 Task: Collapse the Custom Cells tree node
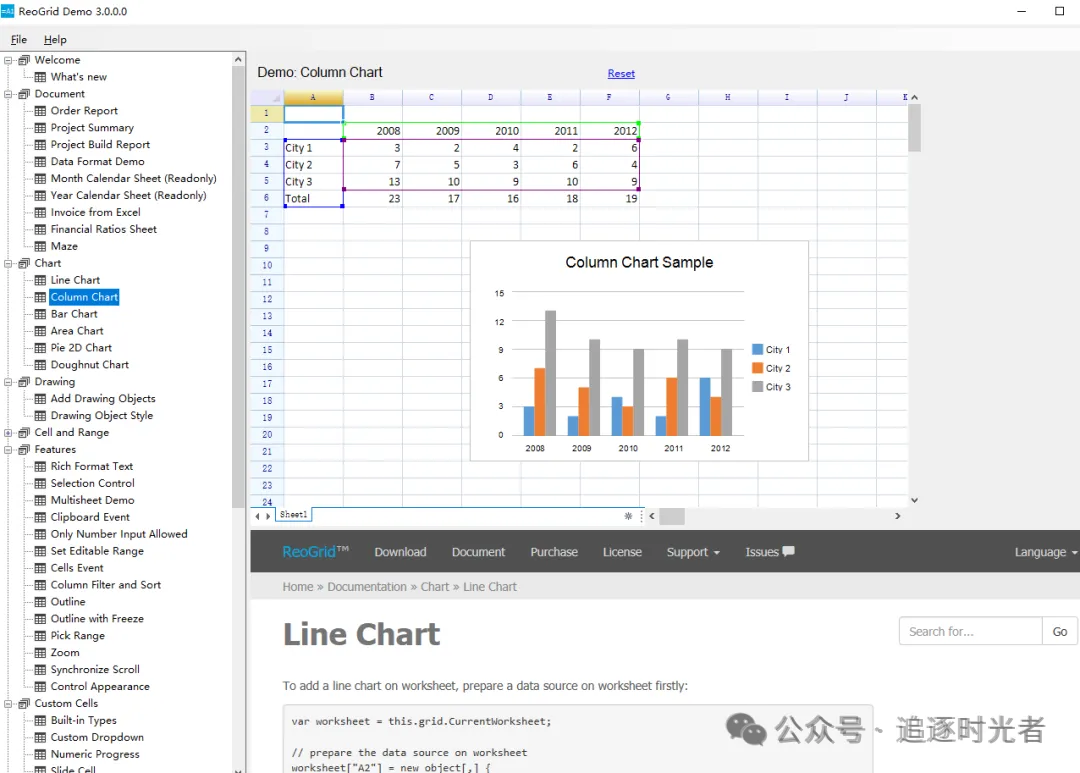pyautogui.click(x=8, y=703)
